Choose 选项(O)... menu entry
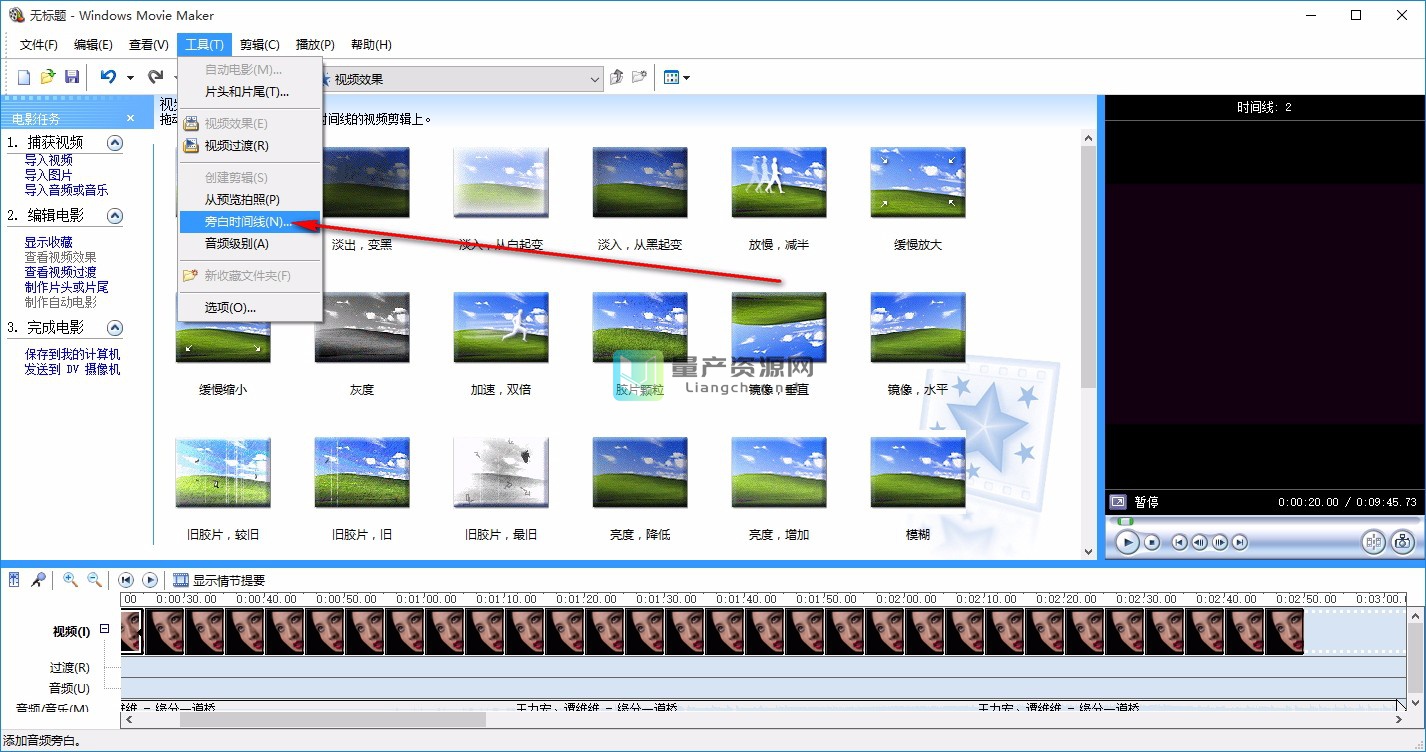The height and width of the screenshot is (752, 1426). pos(249,307)
